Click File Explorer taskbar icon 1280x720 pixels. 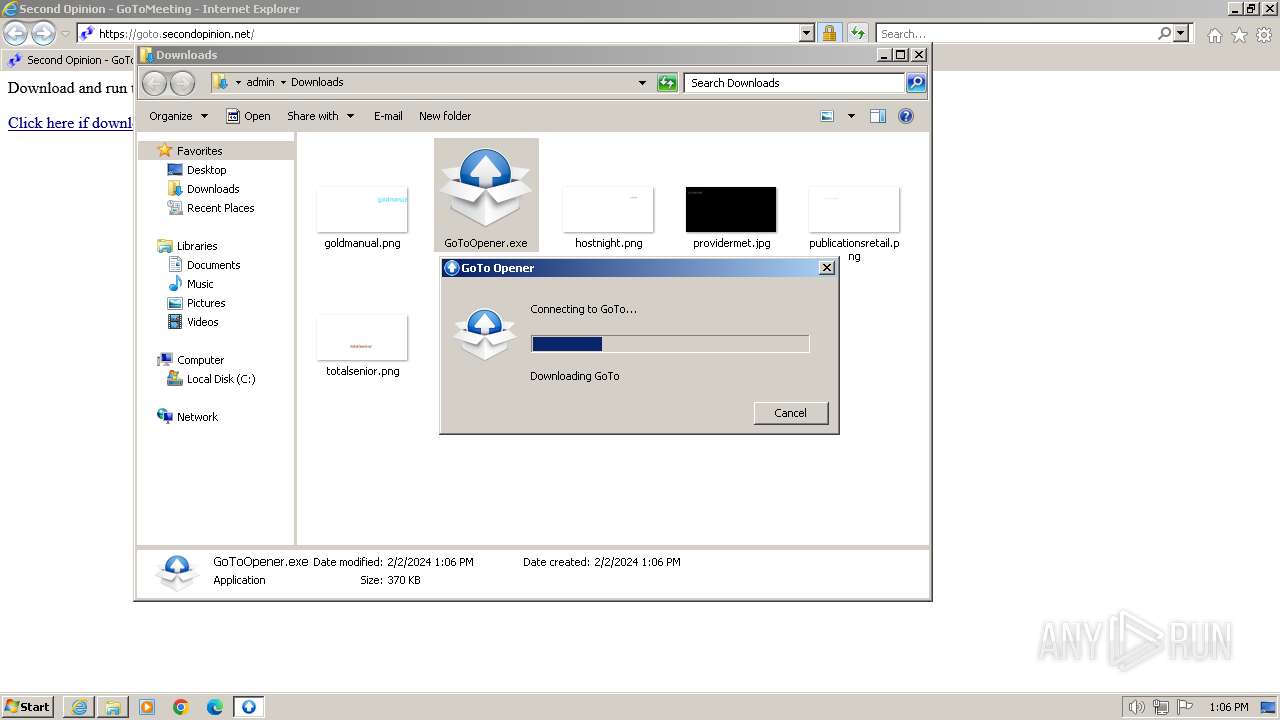tap(113, 707)
